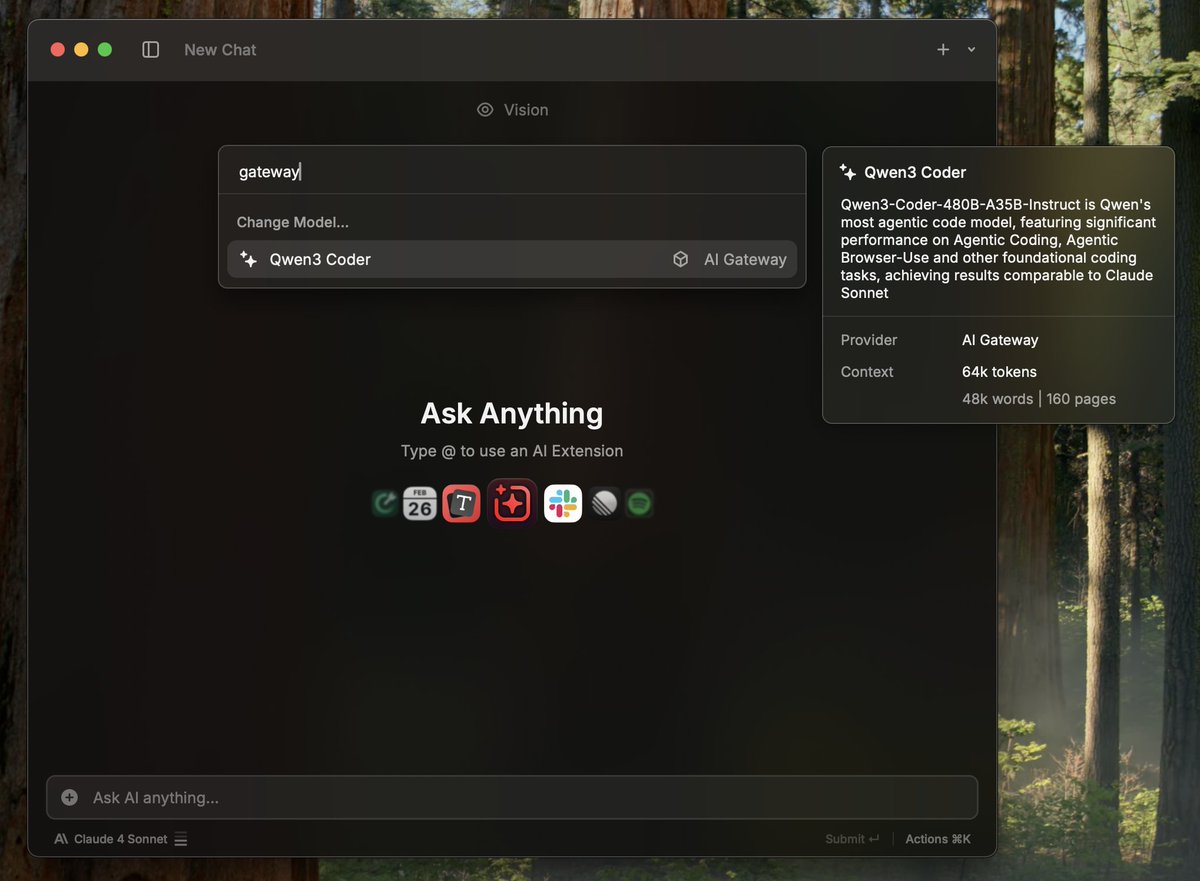Open the Actions ⌘K menu
This screenshot has width=1200, height=881.
click(x=938, y=839)
